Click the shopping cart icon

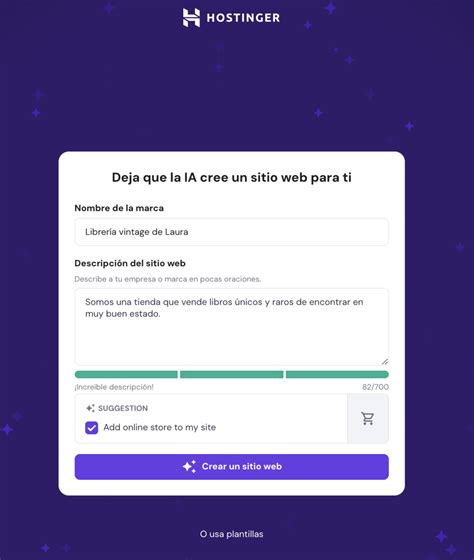click(368, 419)
